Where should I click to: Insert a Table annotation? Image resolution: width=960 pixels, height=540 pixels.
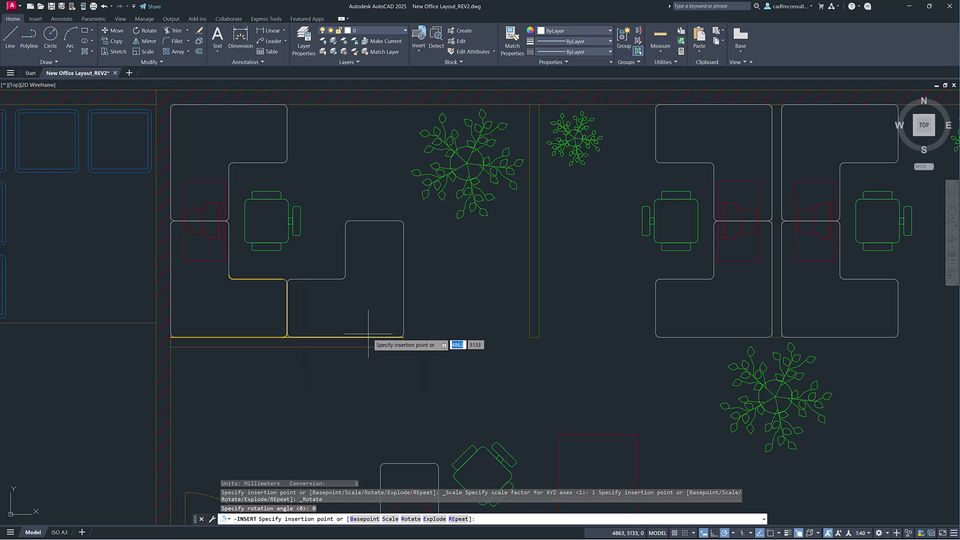click(267, 51)
